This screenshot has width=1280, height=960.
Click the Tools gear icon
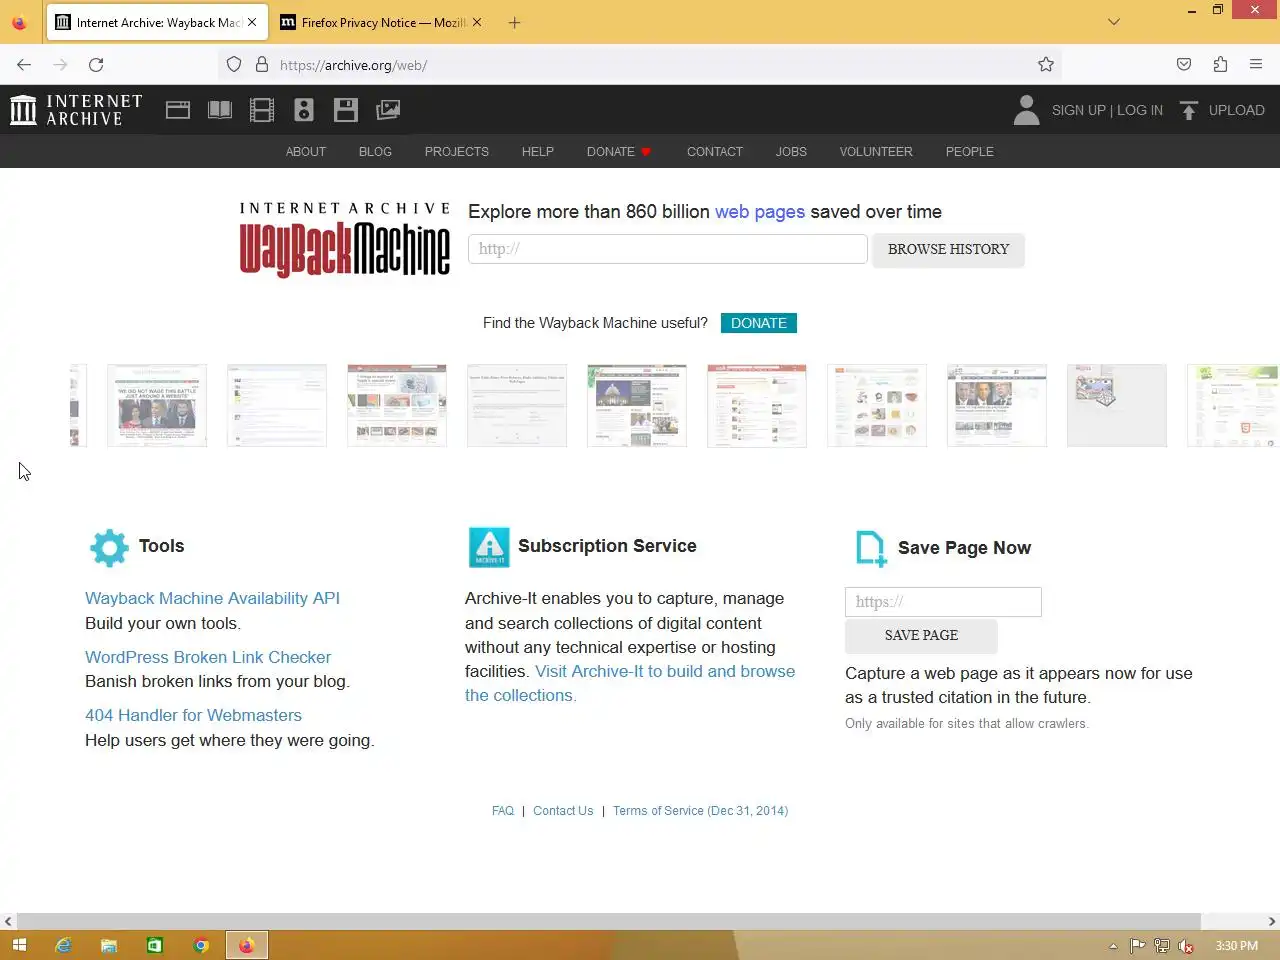[109, 548]
